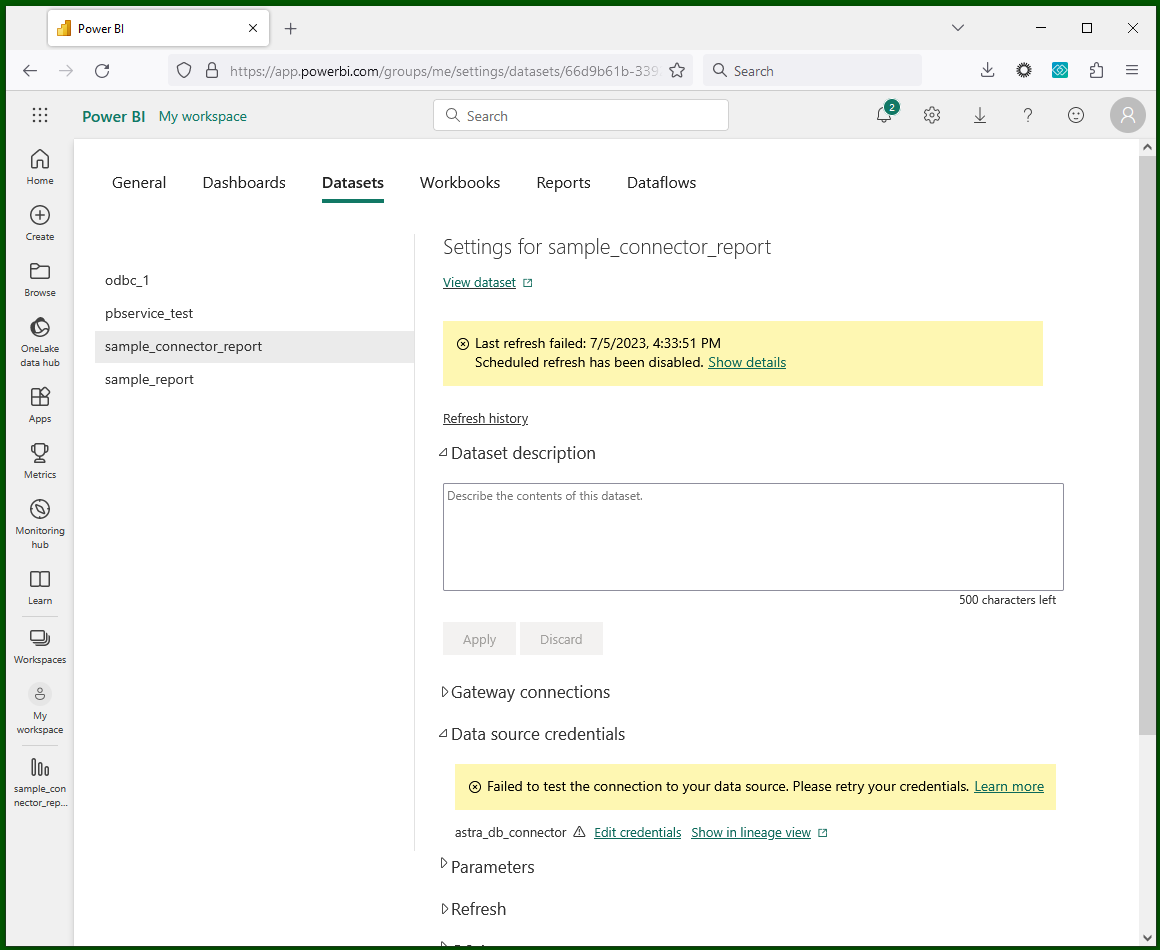Expand the Gateway connections section
The image size is (1160, 950).
click(x=444, y=692)
